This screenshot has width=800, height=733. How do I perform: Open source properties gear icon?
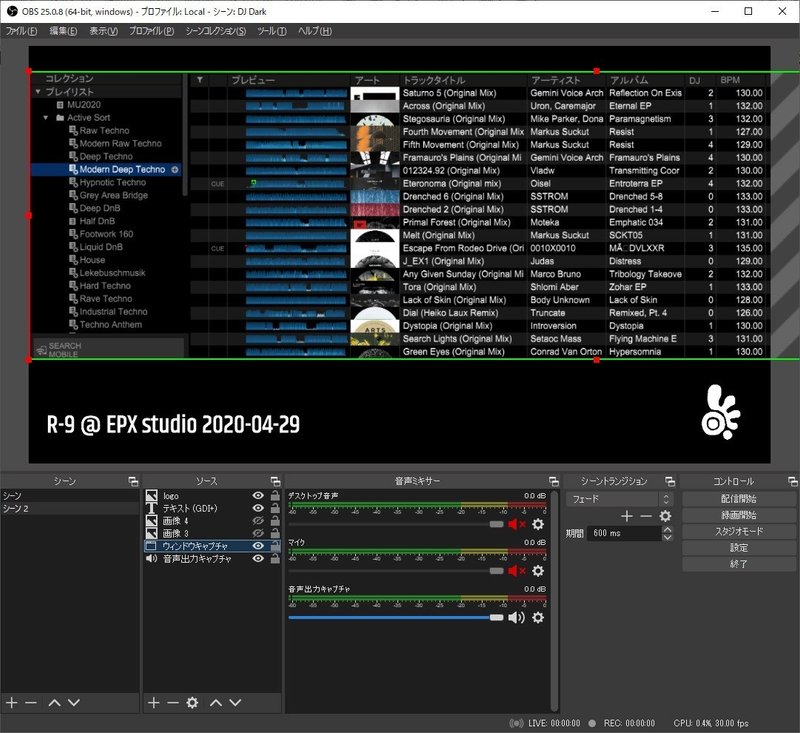tap(192, 703)
